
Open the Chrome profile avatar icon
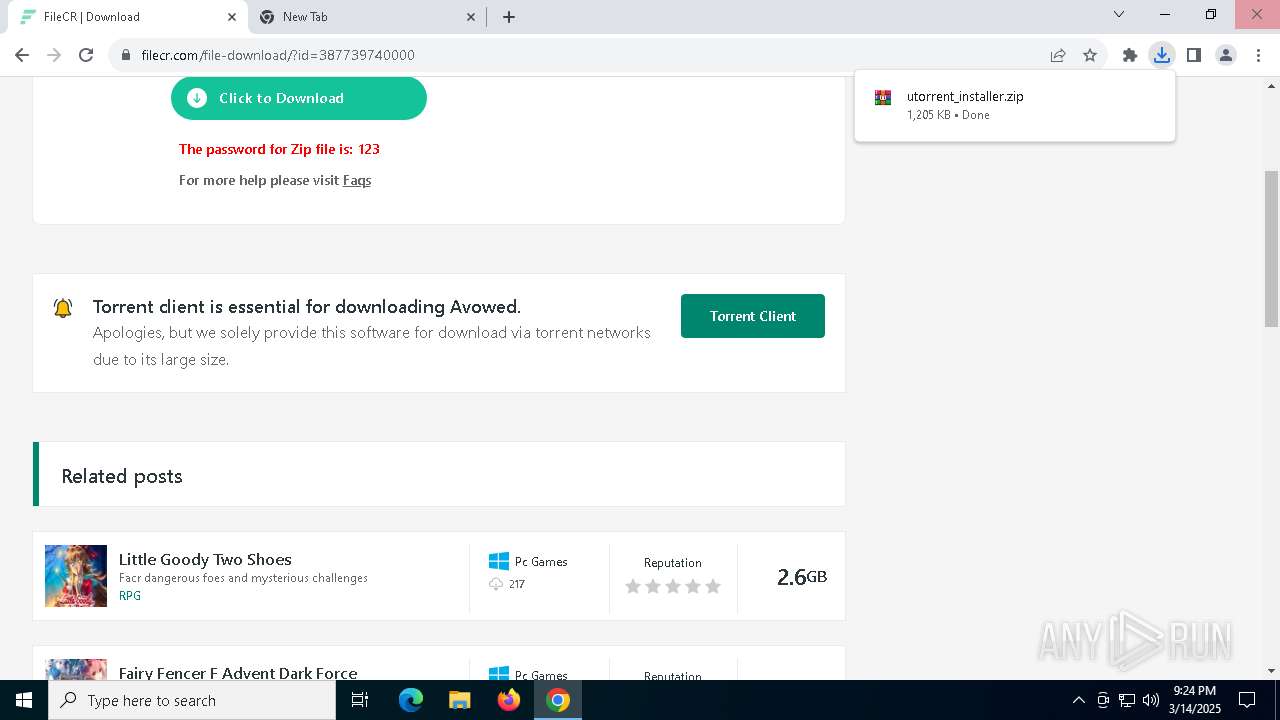pyautogui.click(x=1225, y=55)
